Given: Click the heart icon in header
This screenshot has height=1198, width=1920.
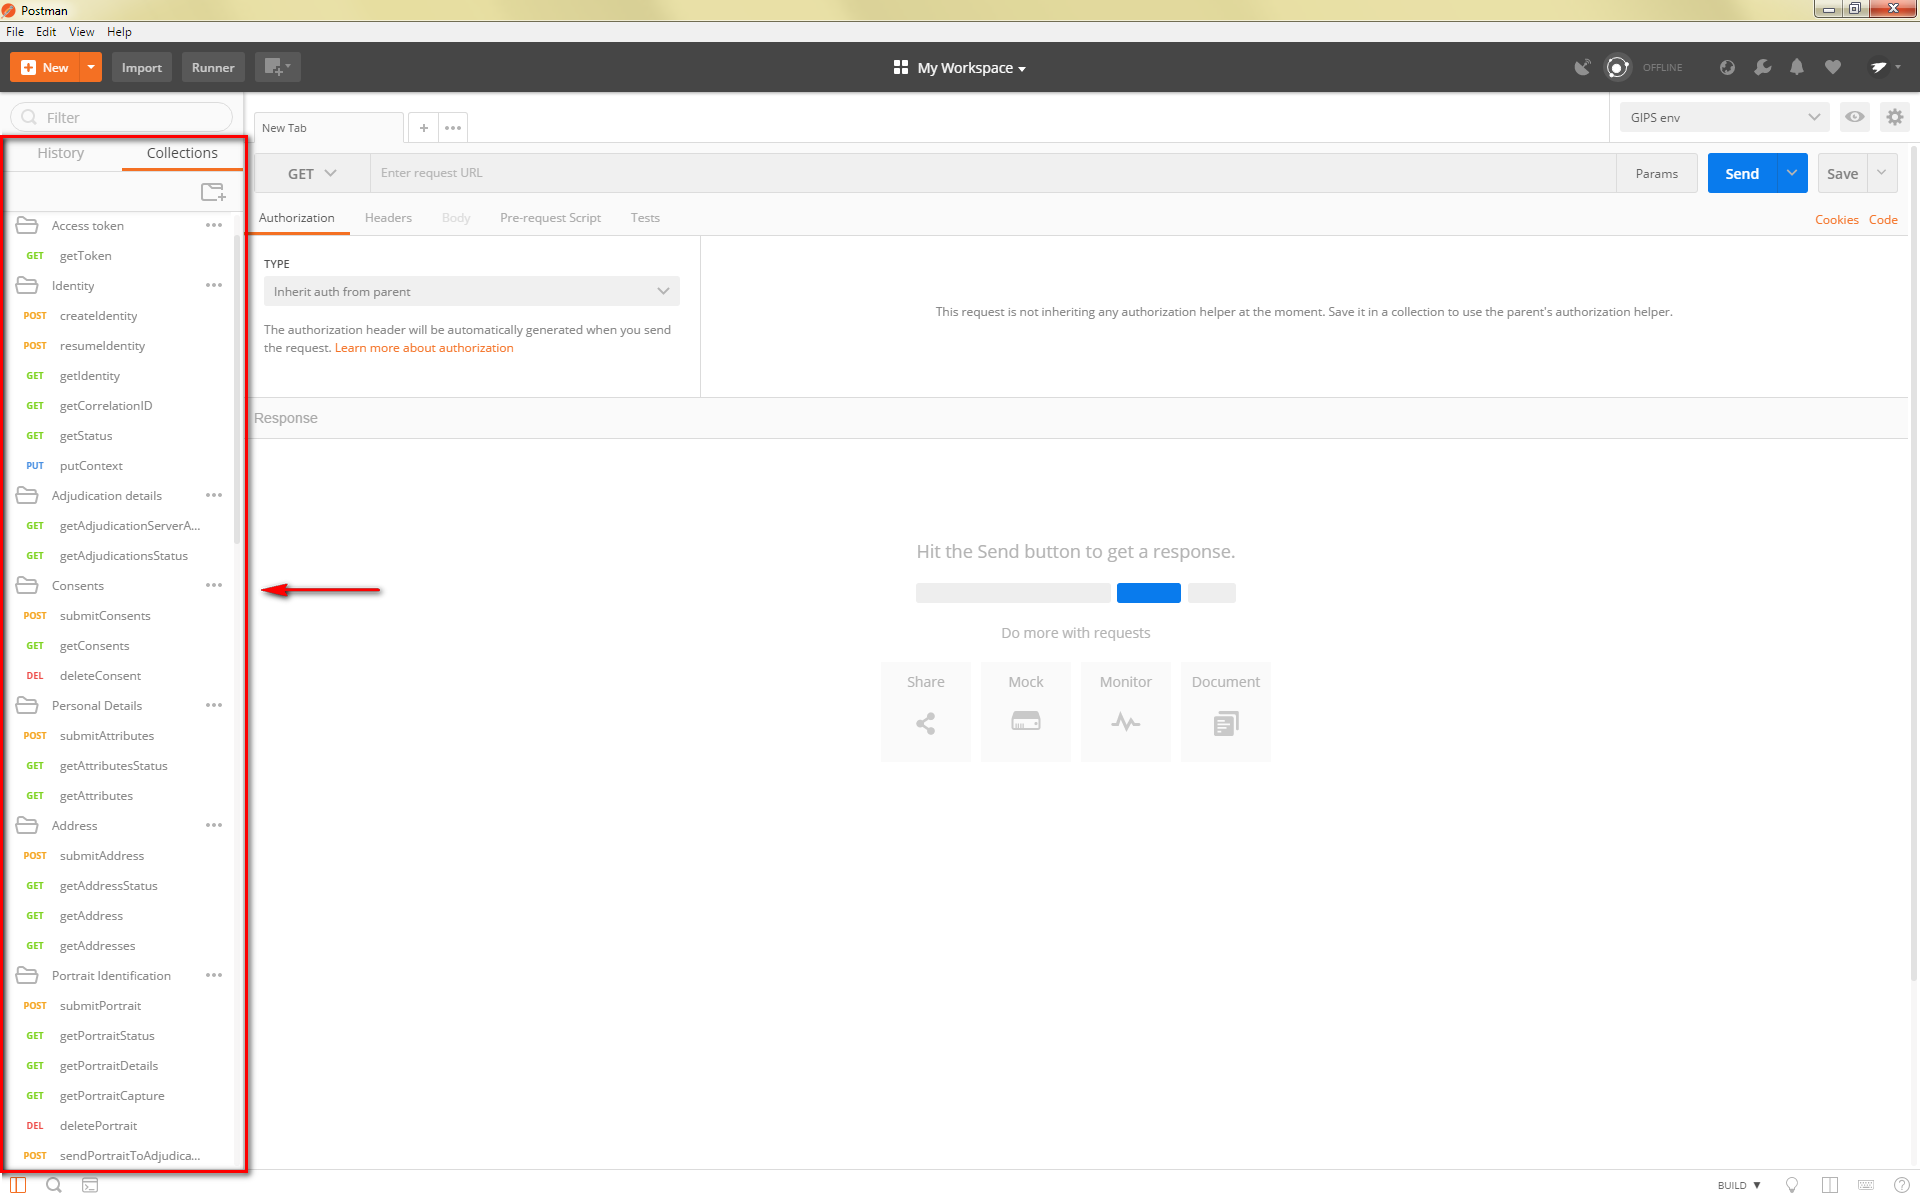Looking at the screenshot, I should 1832,67.
